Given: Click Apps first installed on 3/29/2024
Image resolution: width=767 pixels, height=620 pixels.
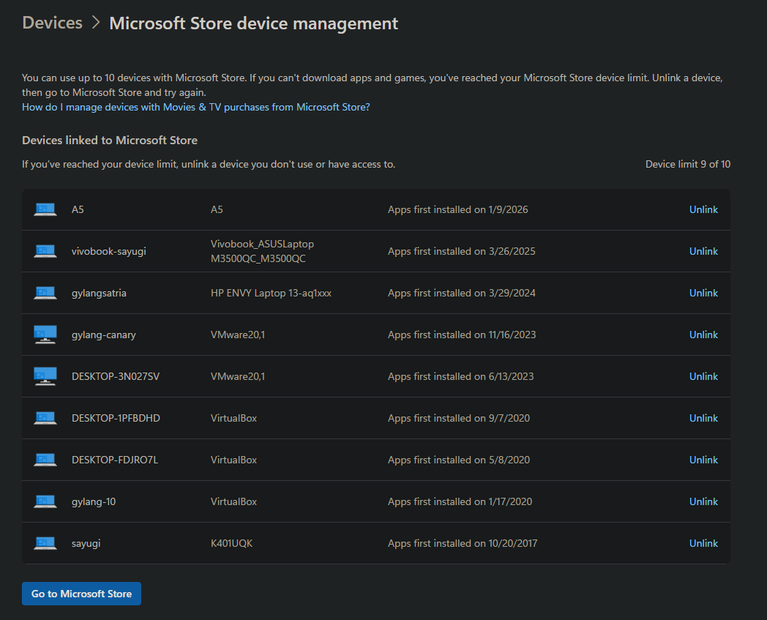Looking at the screenshot, I should tap(461, 293).
